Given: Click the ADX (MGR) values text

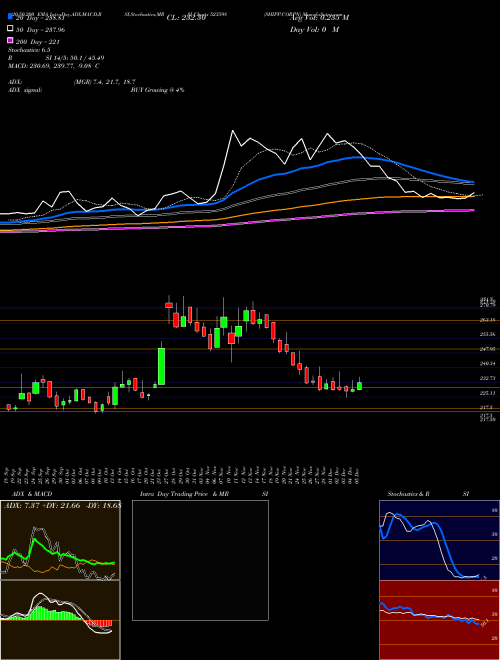Looking at the screenshot, I should 104,82.
